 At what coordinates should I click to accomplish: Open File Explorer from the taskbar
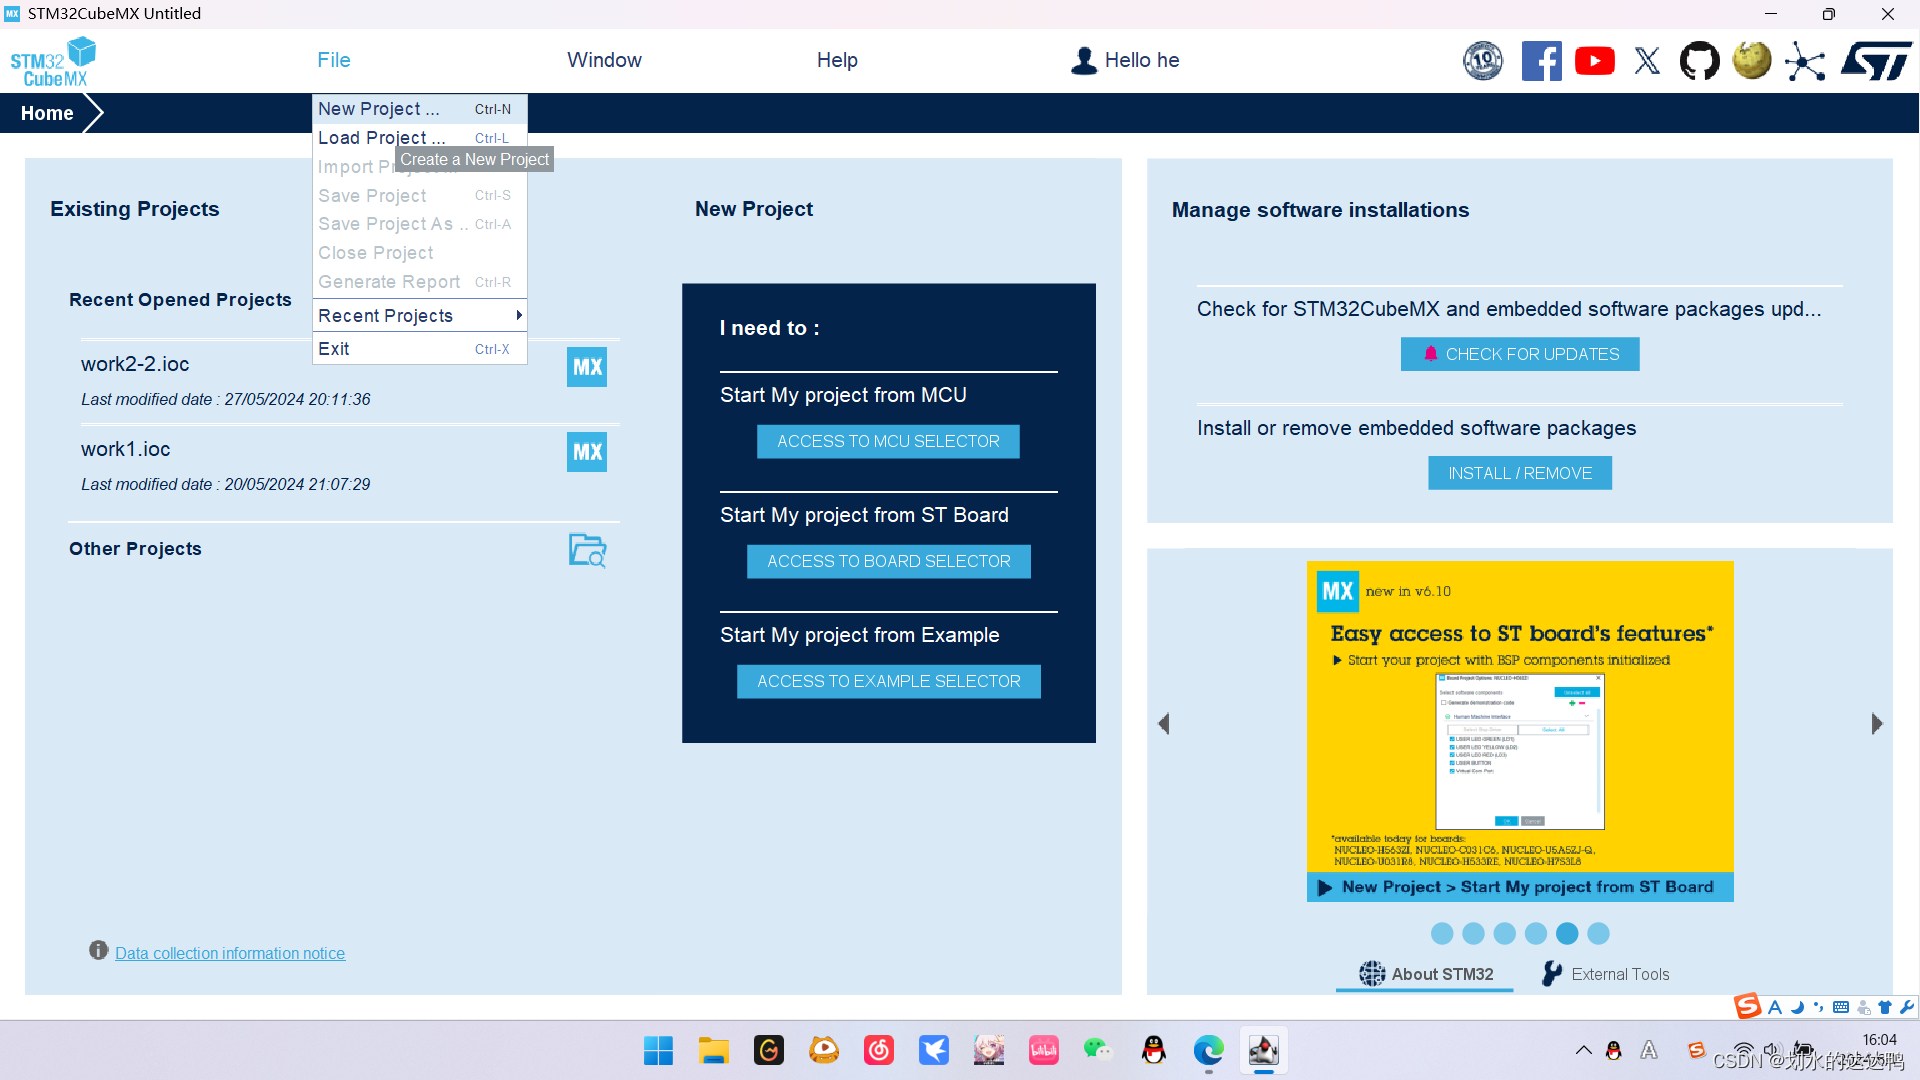713,1050
